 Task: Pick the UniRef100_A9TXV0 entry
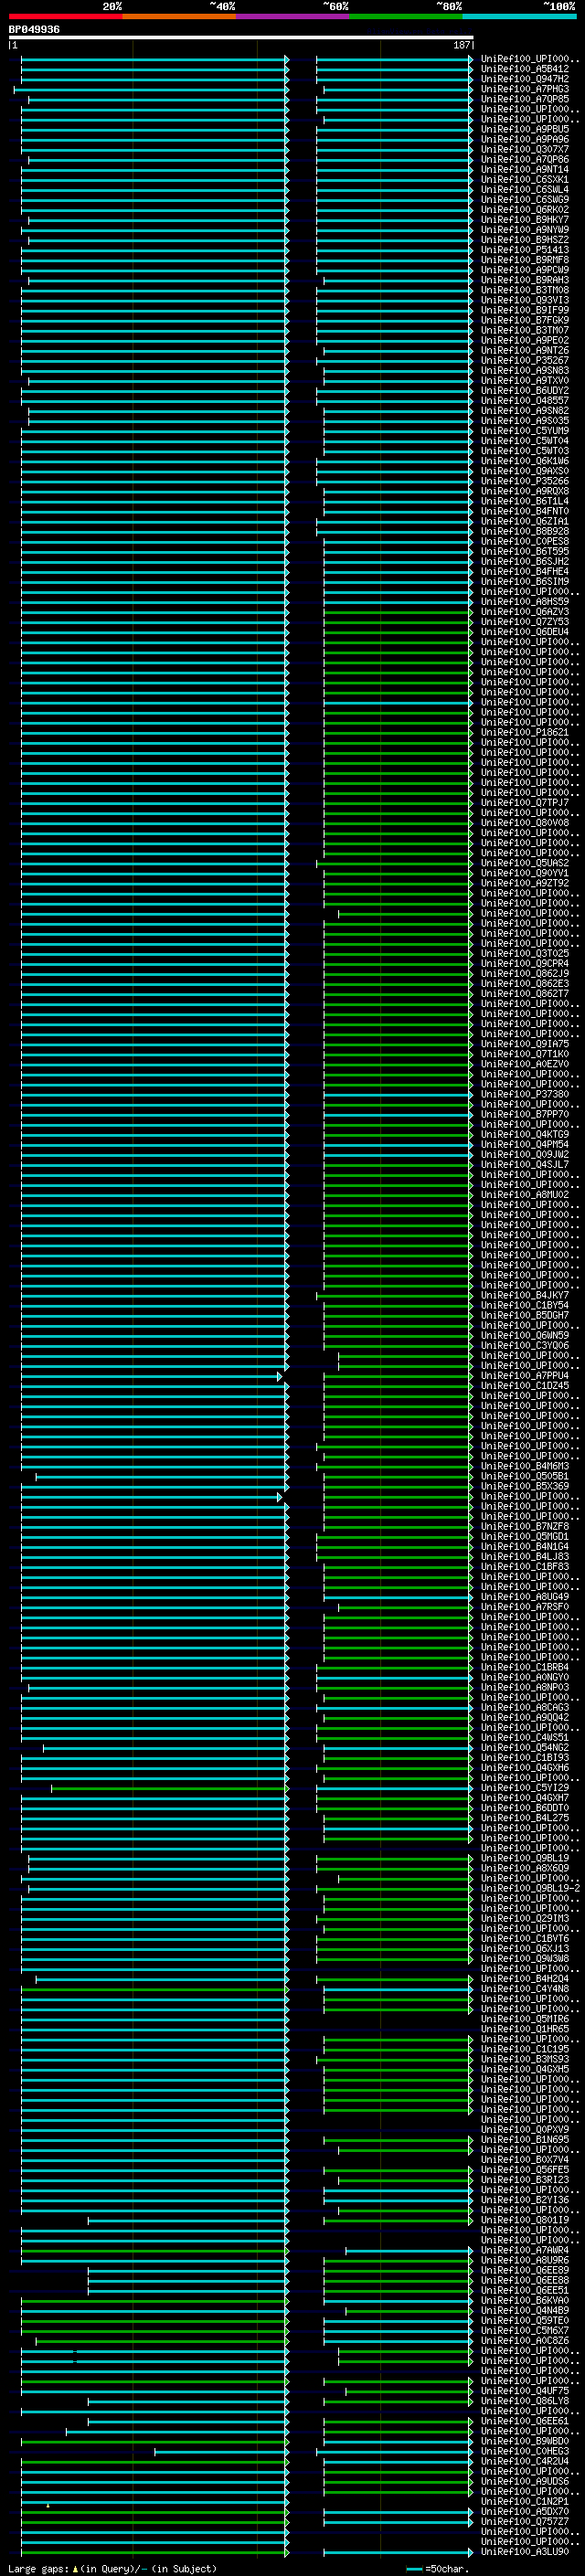tap(525, 380)
